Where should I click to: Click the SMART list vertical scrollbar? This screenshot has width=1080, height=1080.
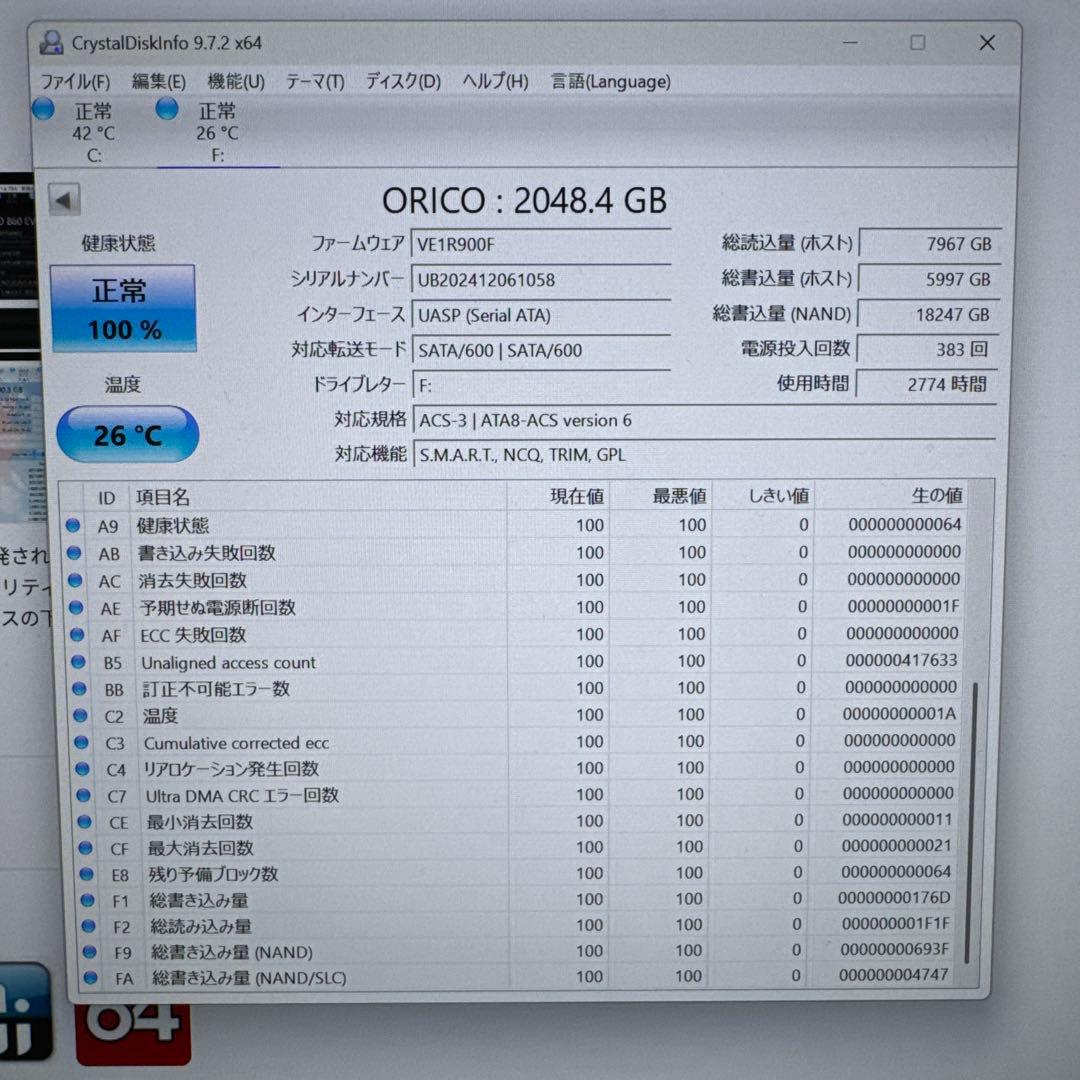click(972, 823)
